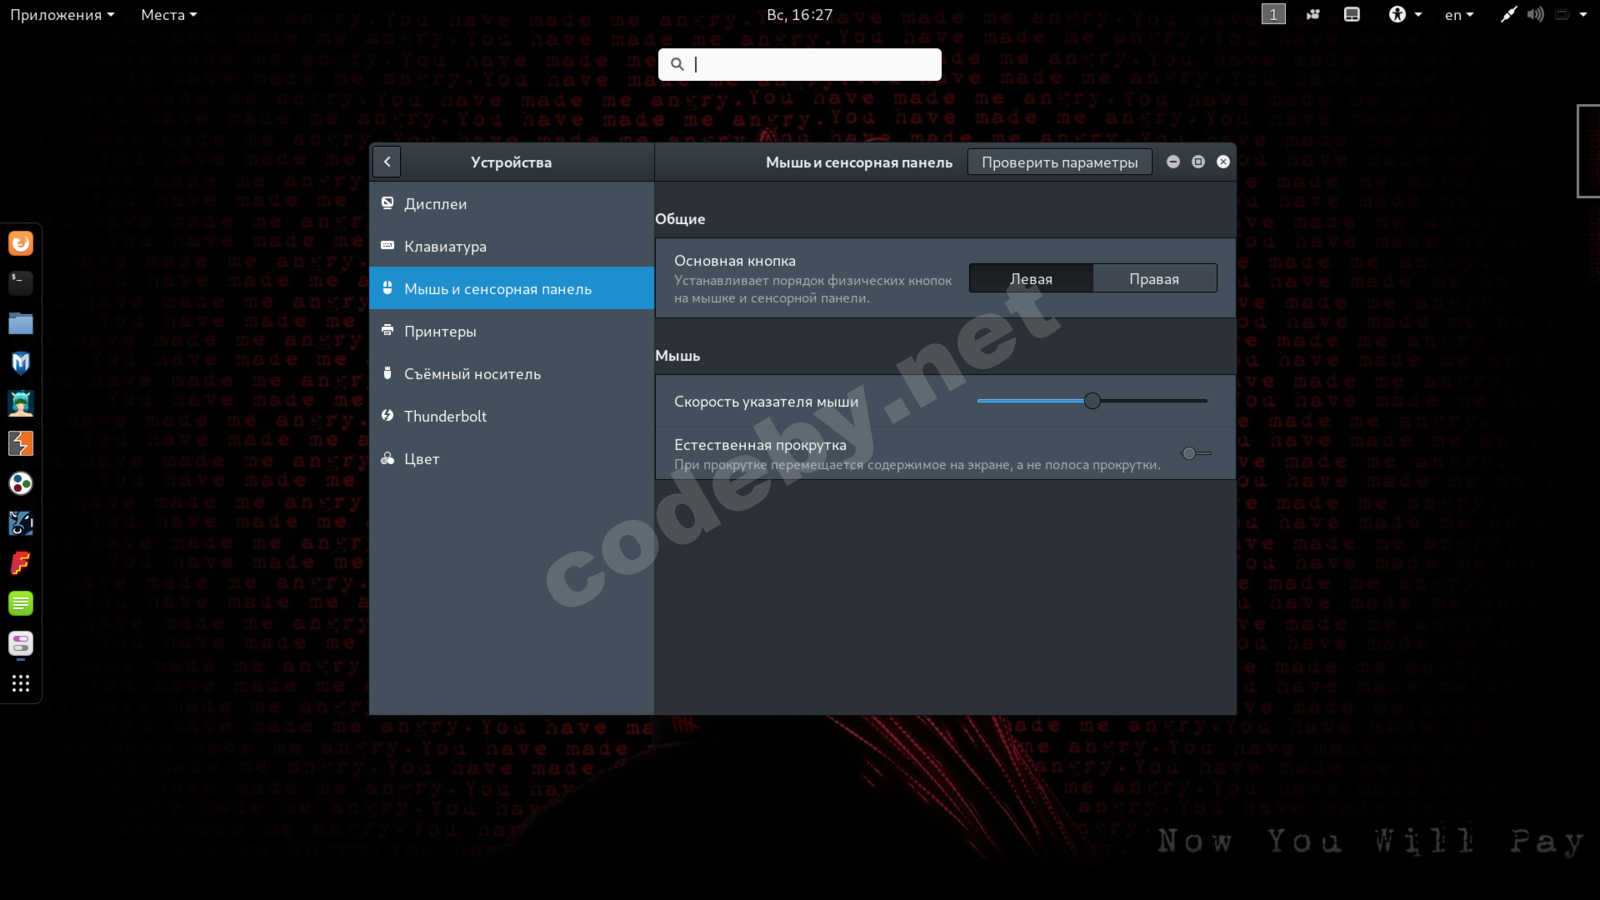Click the touchpad indicator icon in top bar

[x=1352, y=14]
